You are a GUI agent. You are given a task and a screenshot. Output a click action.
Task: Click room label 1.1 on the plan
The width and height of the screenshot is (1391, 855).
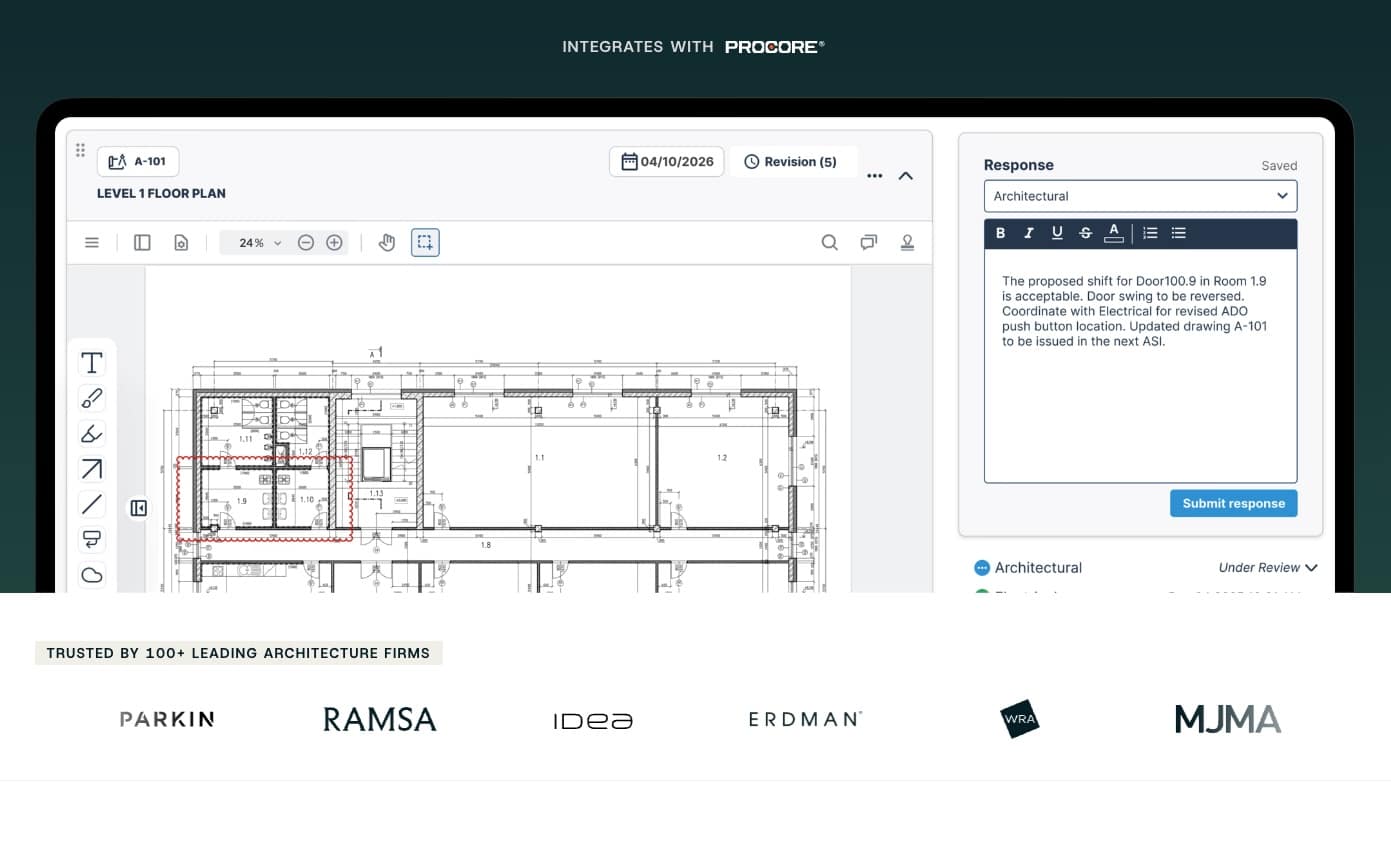click(539, 458)
